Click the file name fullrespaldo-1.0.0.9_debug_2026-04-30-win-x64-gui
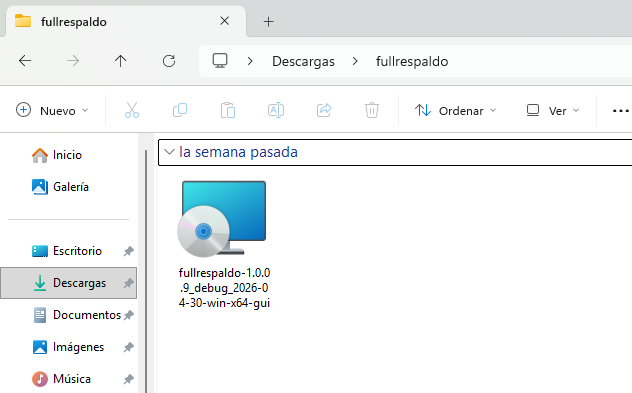The height and width of the screenshot is (393, 632). (225, 288)
